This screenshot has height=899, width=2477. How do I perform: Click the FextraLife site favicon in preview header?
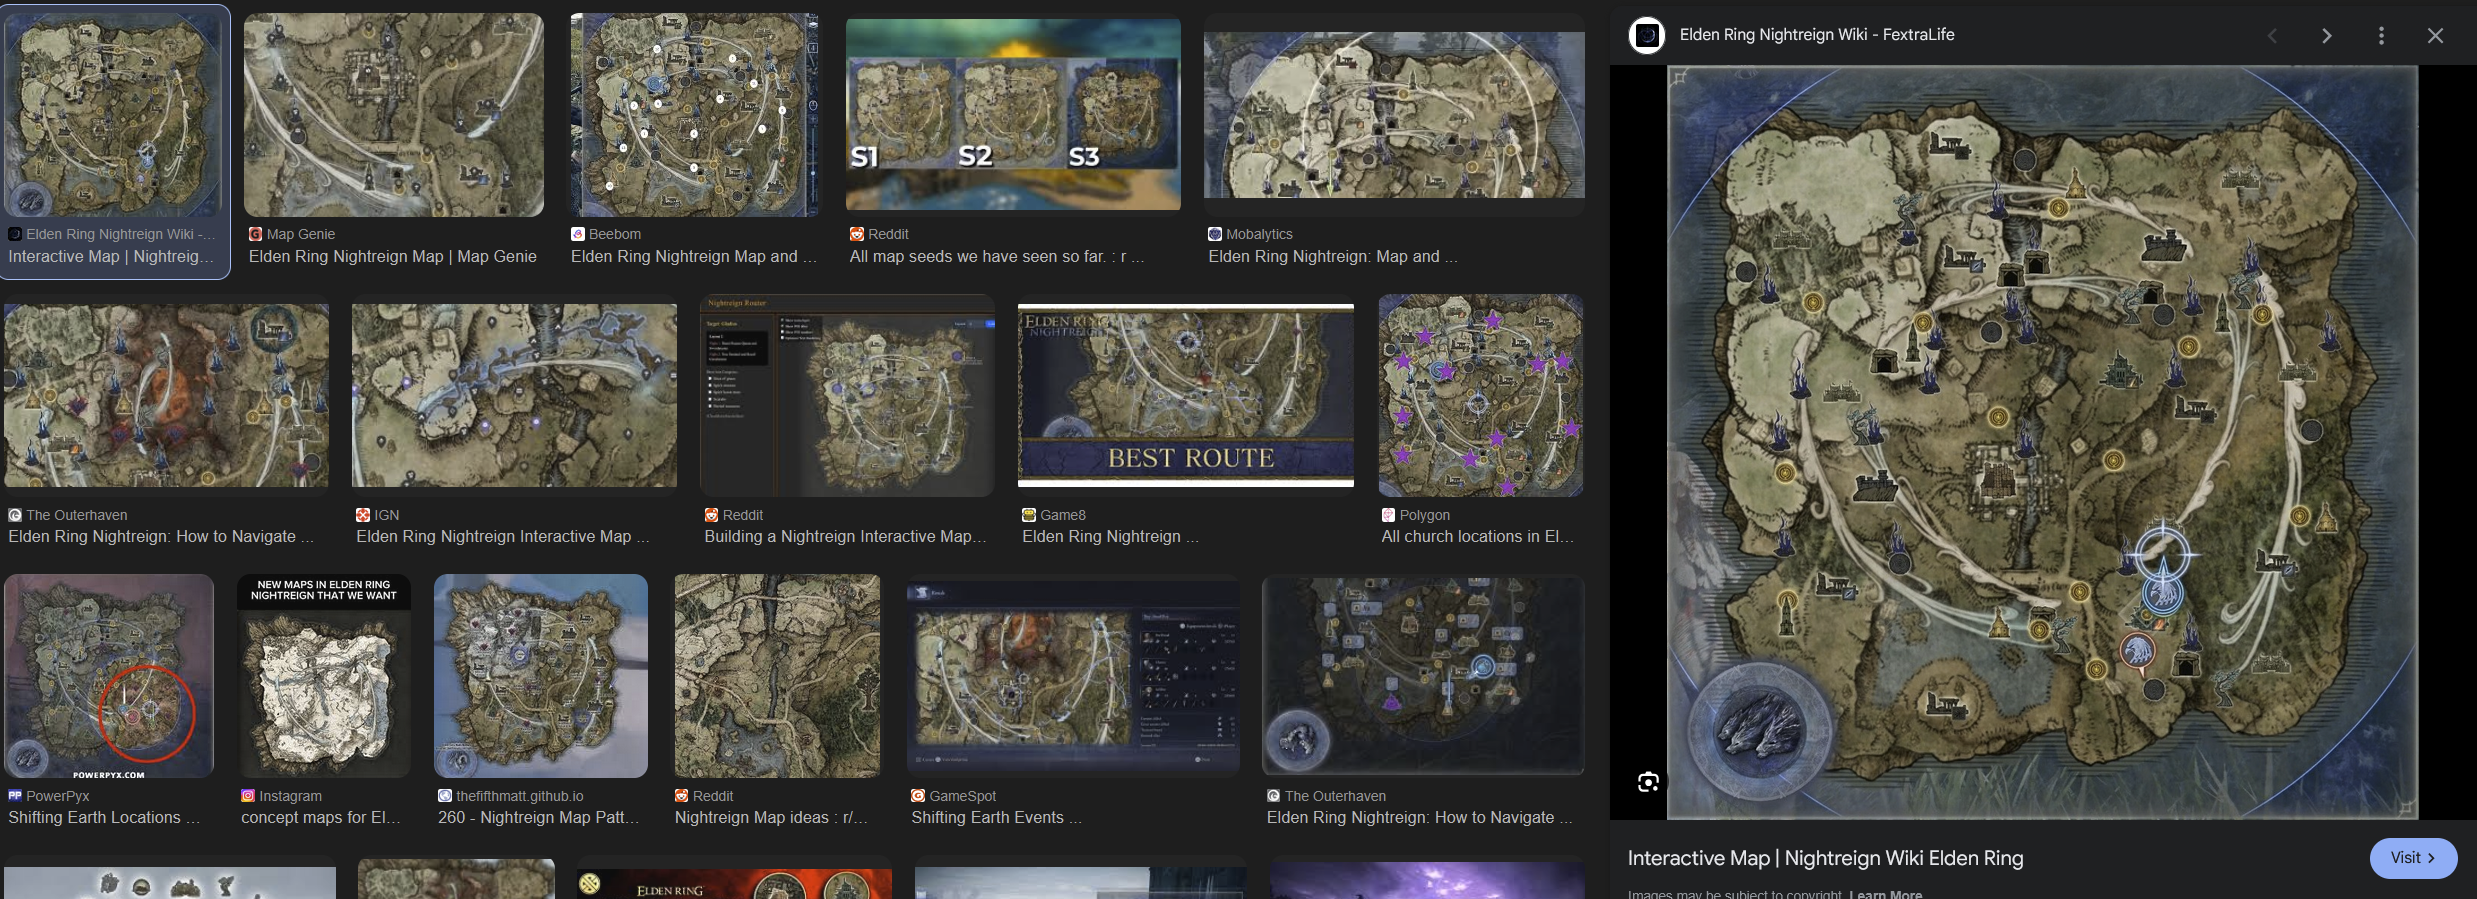[1647, 35]
